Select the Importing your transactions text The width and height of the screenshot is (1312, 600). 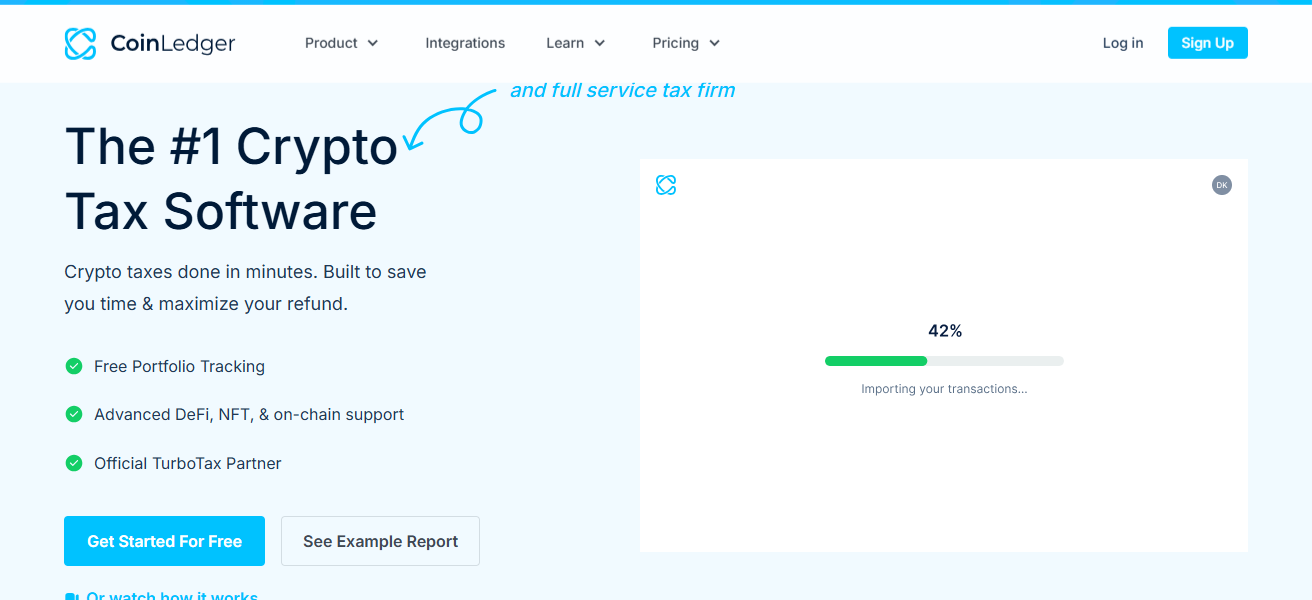[944, 388]
